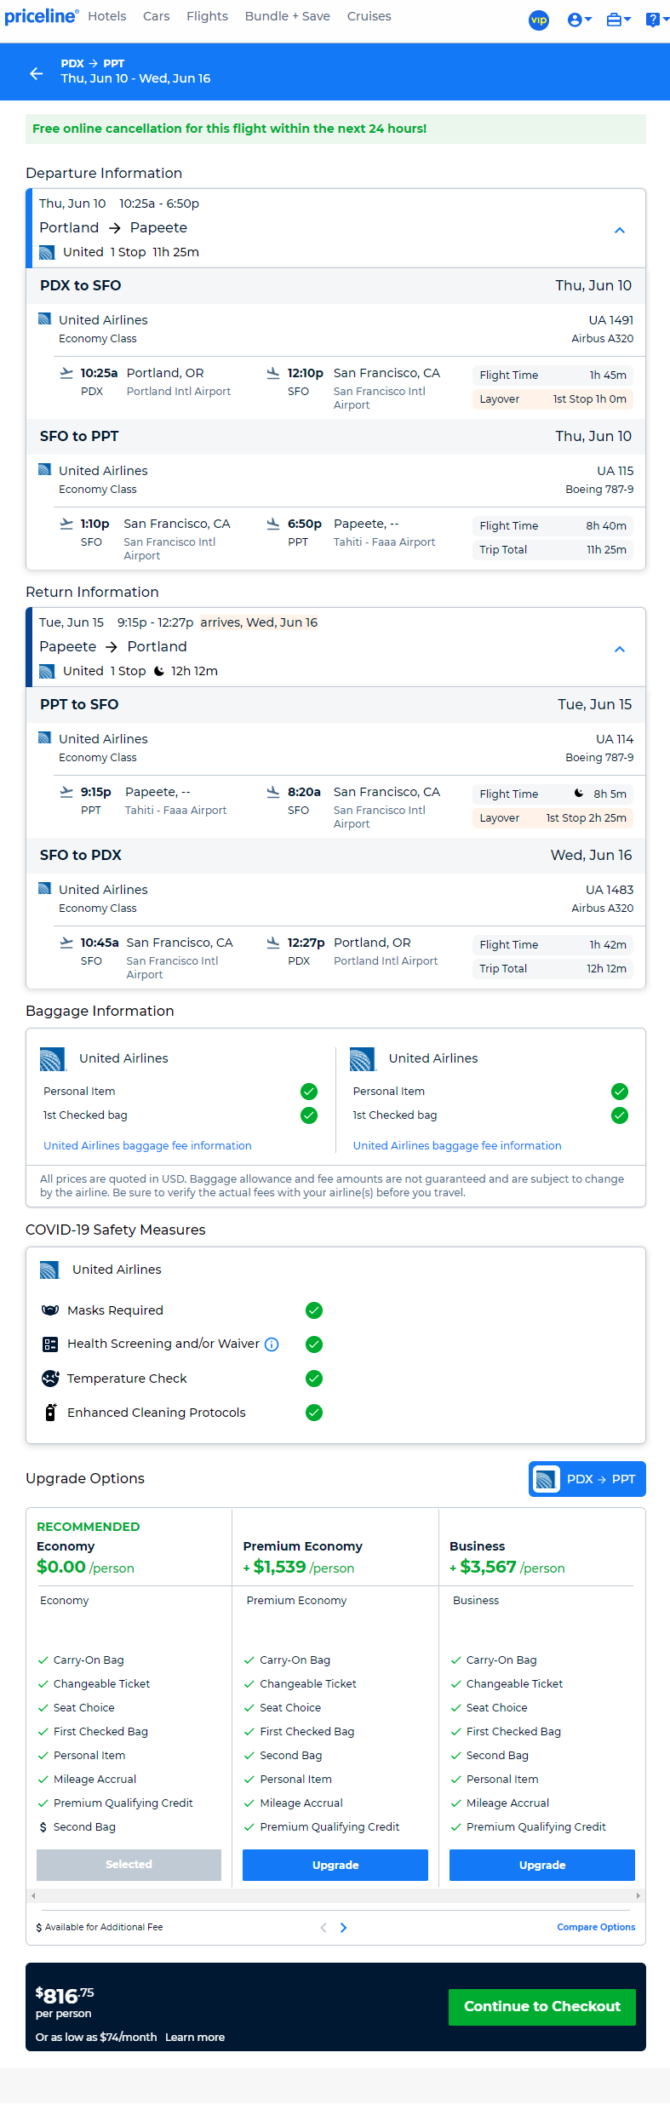Click United Airlines logo for UA 1483 segment

point(45,889)
